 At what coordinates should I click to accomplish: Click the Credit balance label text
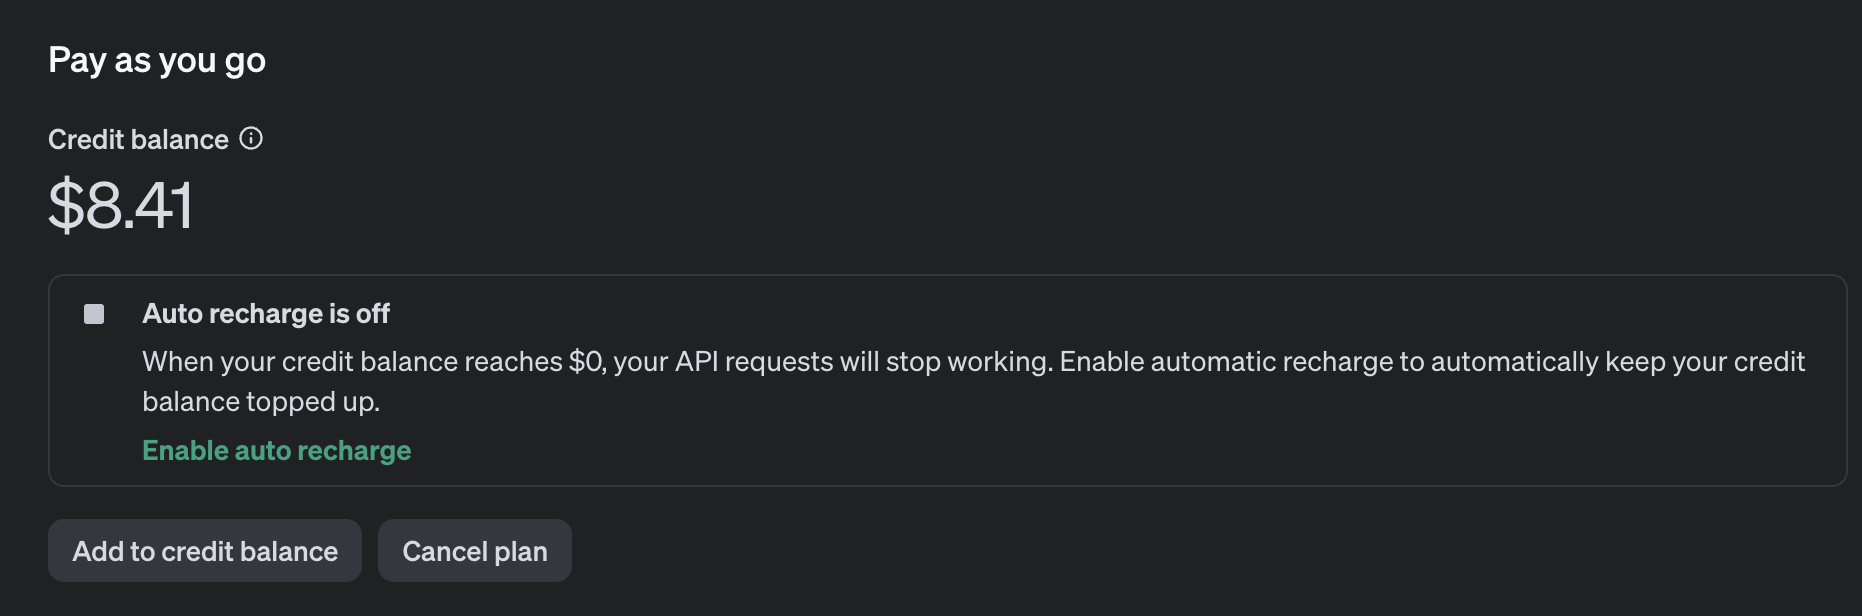click(x=138, y=139)
